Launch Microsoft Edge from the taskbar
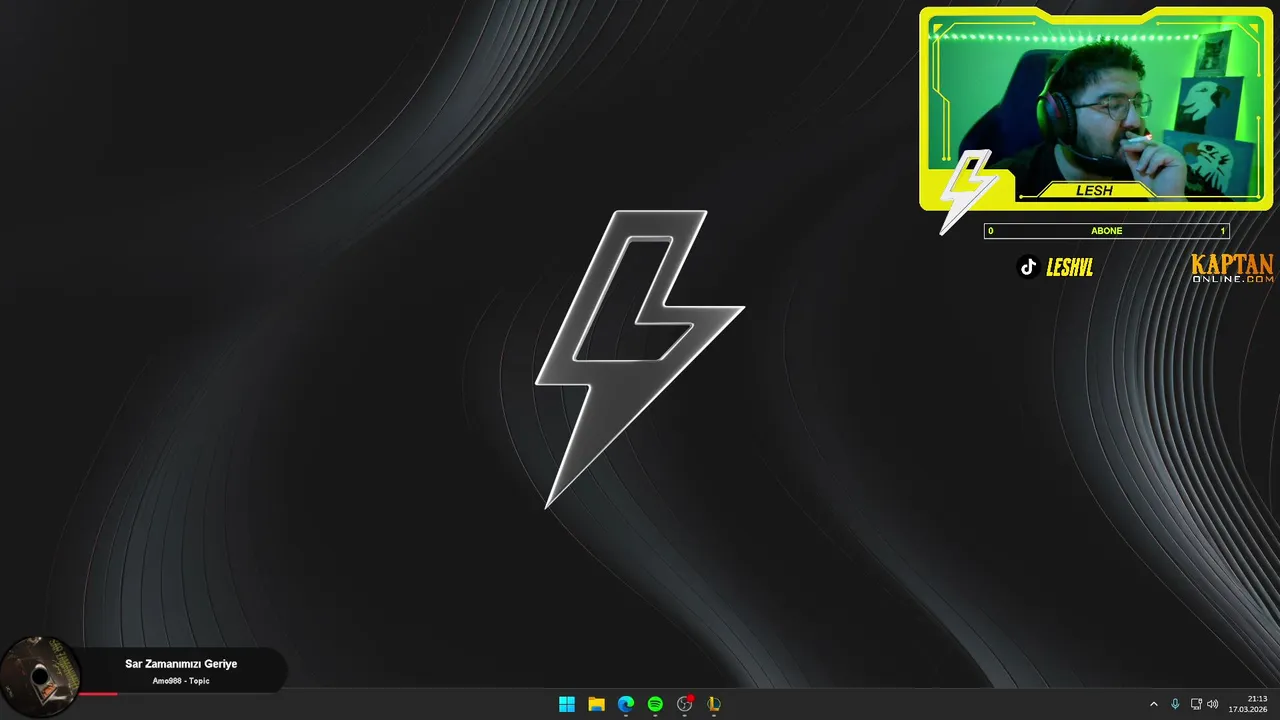The height and width of the screenshot is (720, 1280). coord(626,704)
